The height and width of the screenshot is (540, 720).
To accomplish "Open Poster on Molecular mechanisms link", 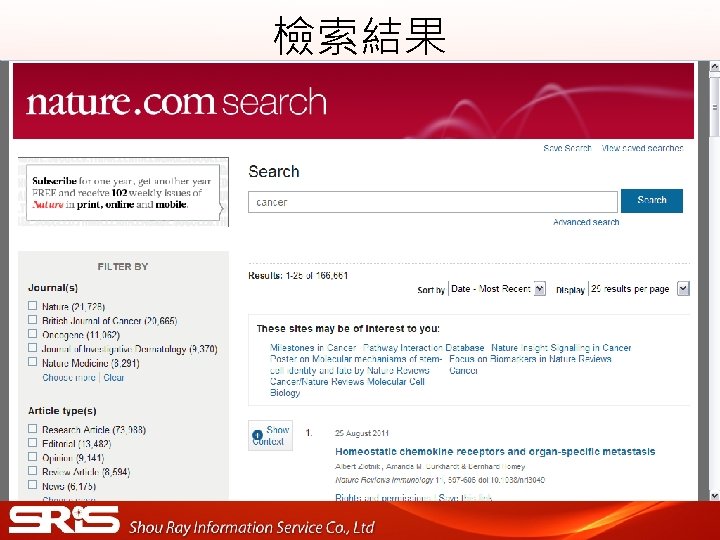I will pos(355,376).
